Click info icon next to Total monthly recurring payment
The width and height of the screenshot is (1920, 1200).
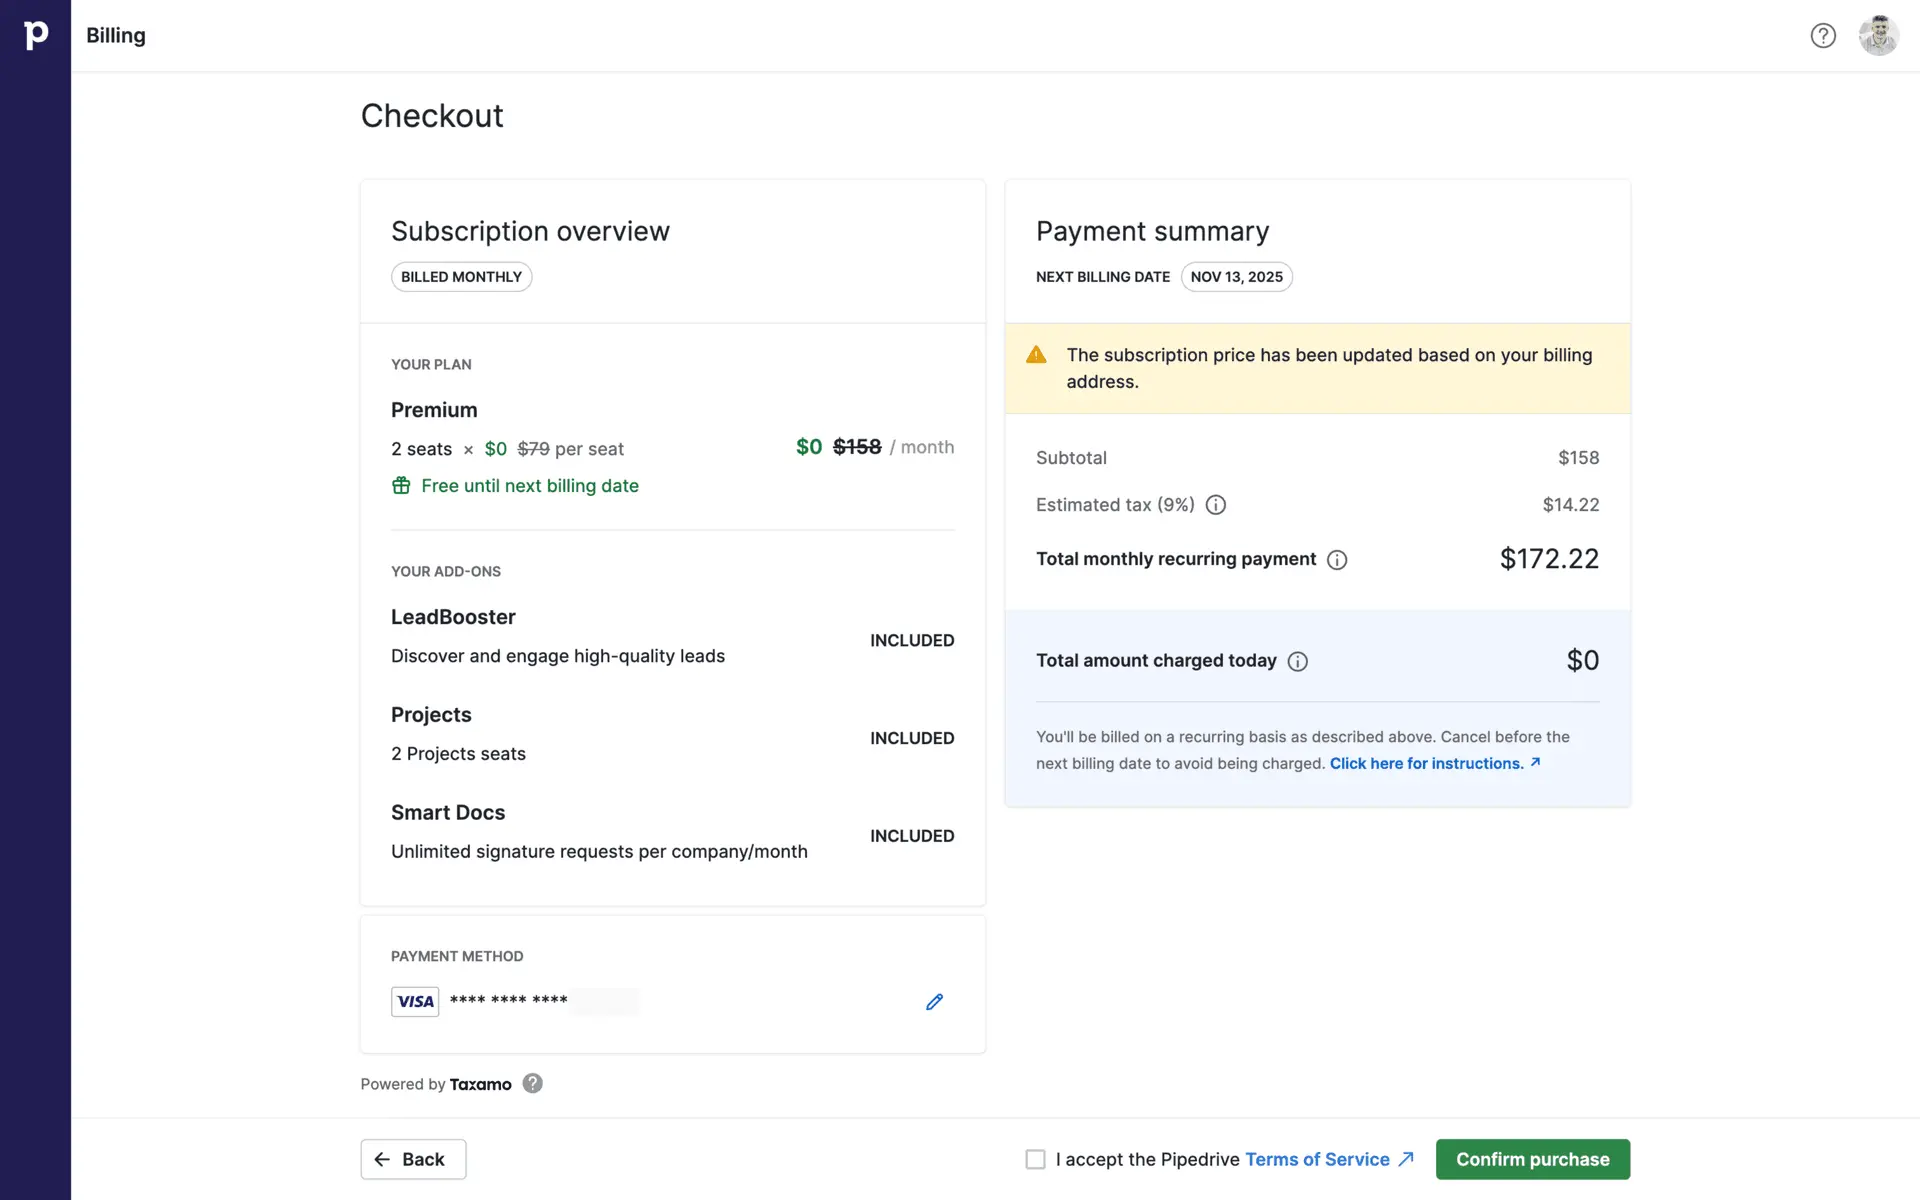(1337, 560)
